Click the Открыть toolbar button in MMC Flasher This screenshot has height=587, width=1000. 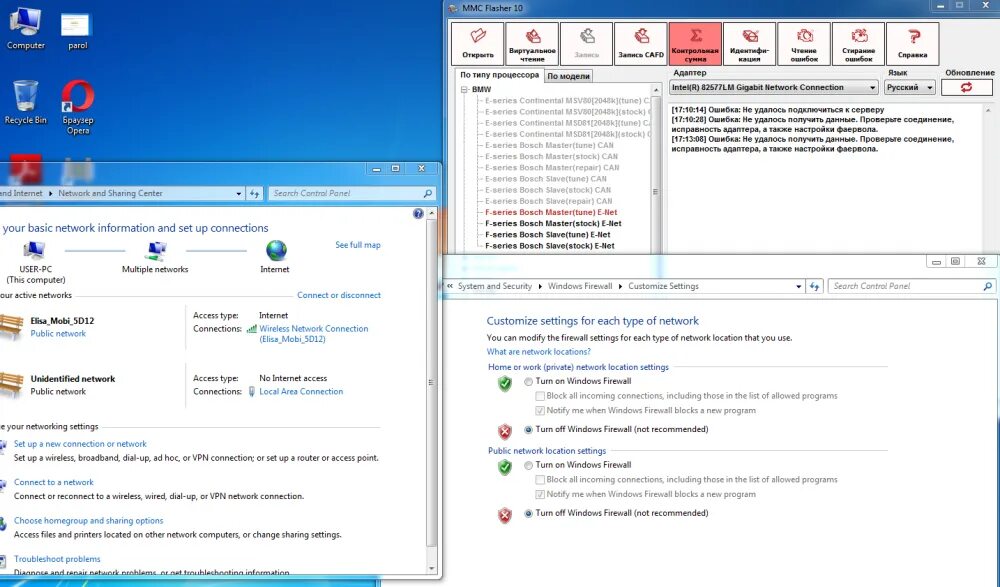[478, 44]
